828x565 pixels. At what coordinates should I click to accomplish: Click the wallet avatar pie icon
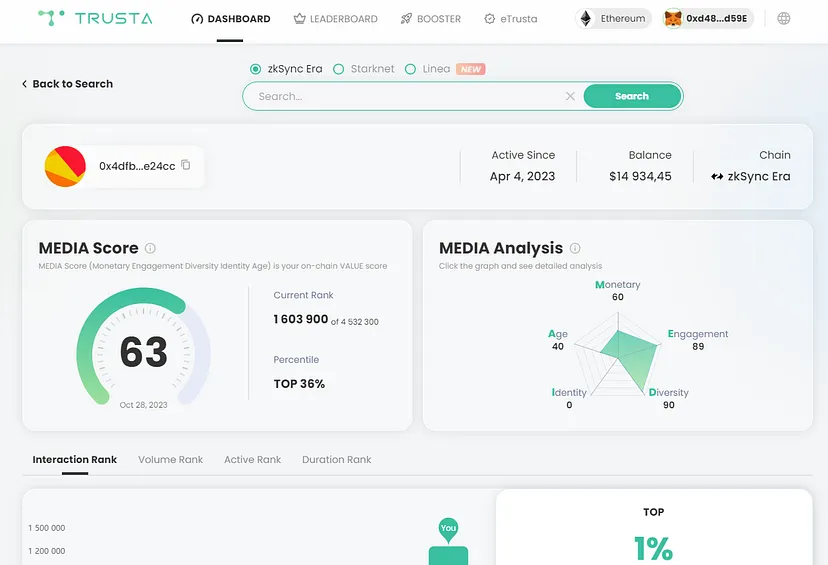(x=65, y=166)
